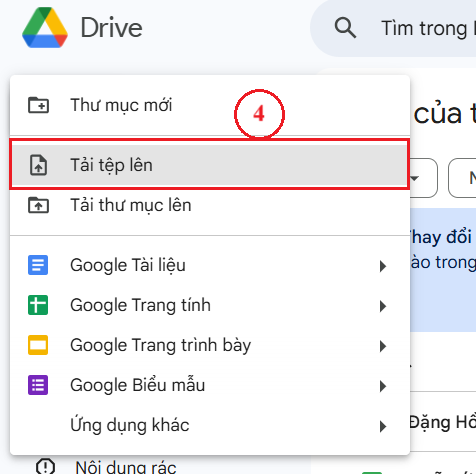Expand the Google Trang tính submenu arrow

383,306
